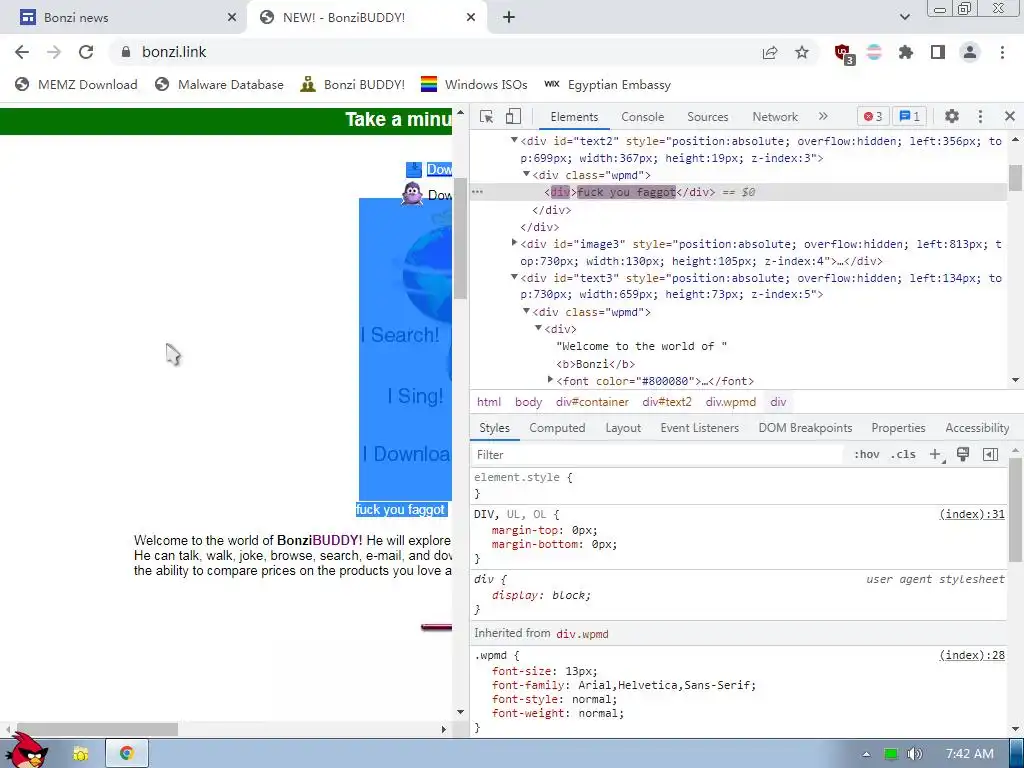1024x768 pixels.
Task: Select body in the DOM breadcrumb
Action: click(528, 402)
